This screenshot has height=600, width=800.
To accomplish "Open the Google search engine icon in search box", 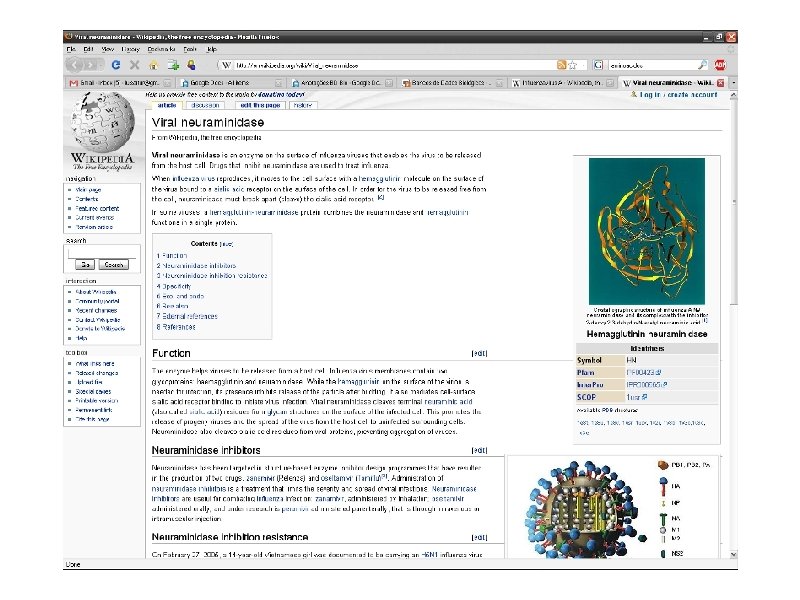I will point(598,65).
